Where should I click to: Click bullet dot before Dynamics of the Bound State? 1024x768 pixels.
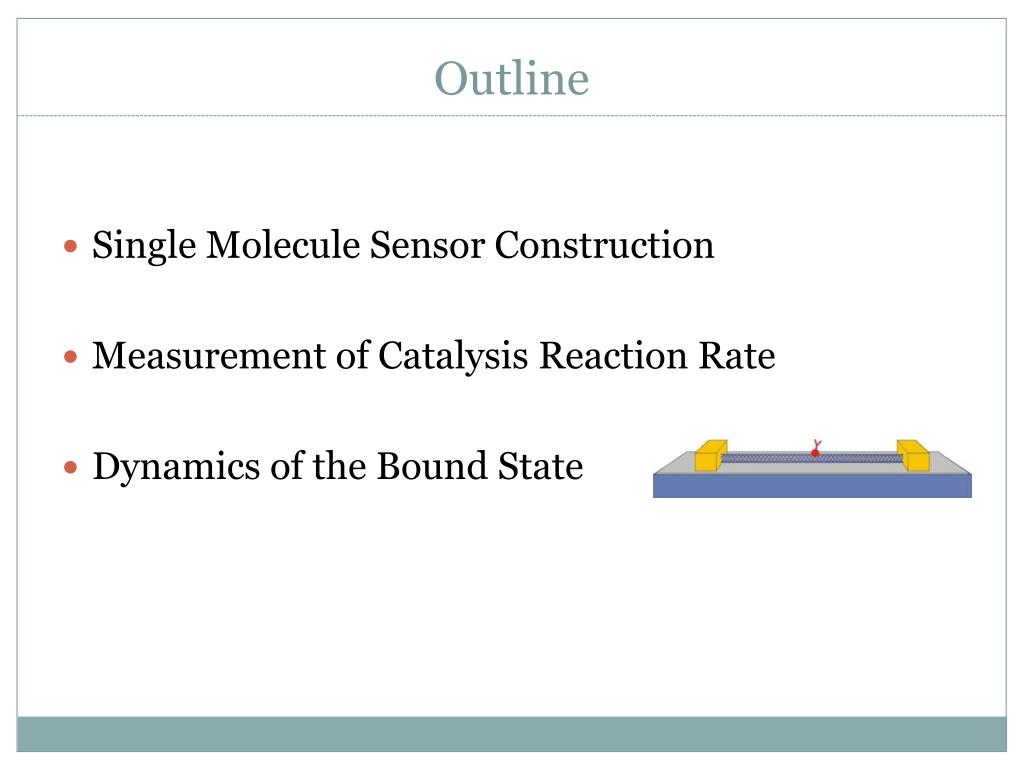[71, 467]
